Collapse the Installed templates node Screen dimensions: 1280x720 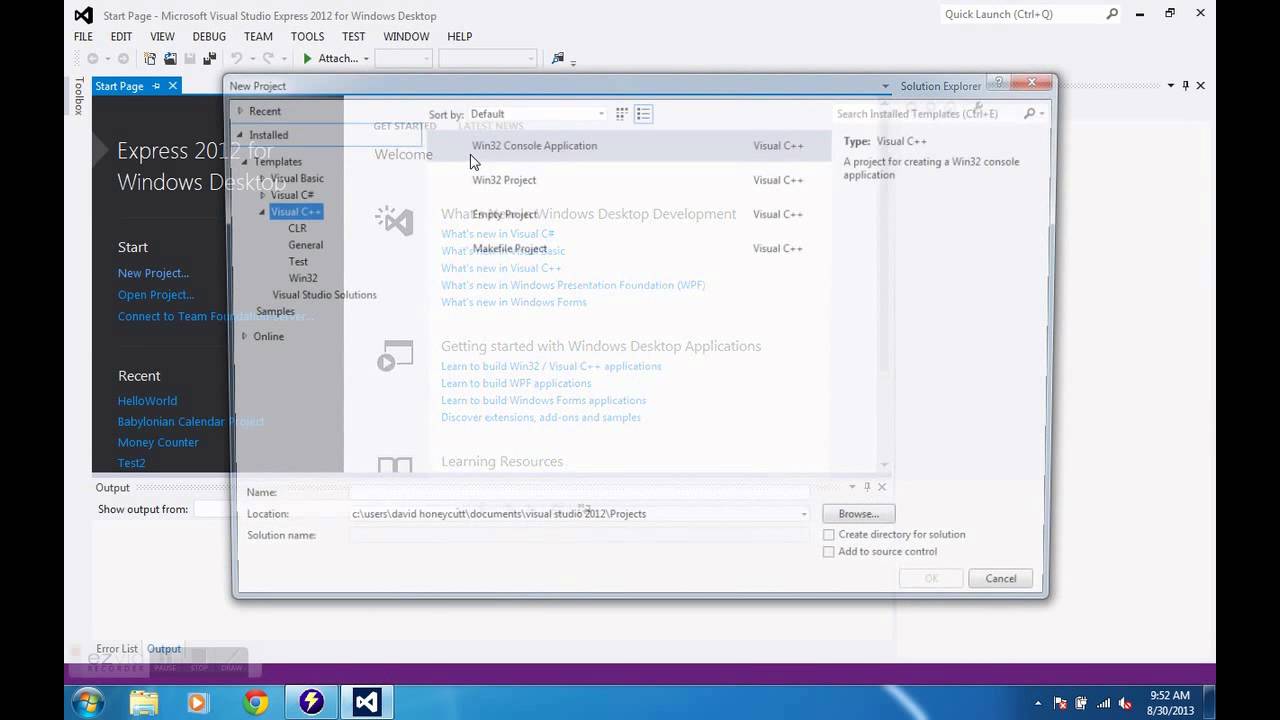click(x=239, y=135)
